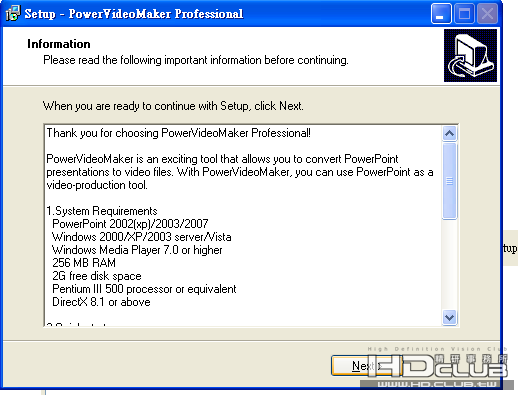Click the "PowerPoint 2002(xp)/2003/2007" requirement line
The height and width of the screenshot is (395, 519).
click(x=130, y=224)
